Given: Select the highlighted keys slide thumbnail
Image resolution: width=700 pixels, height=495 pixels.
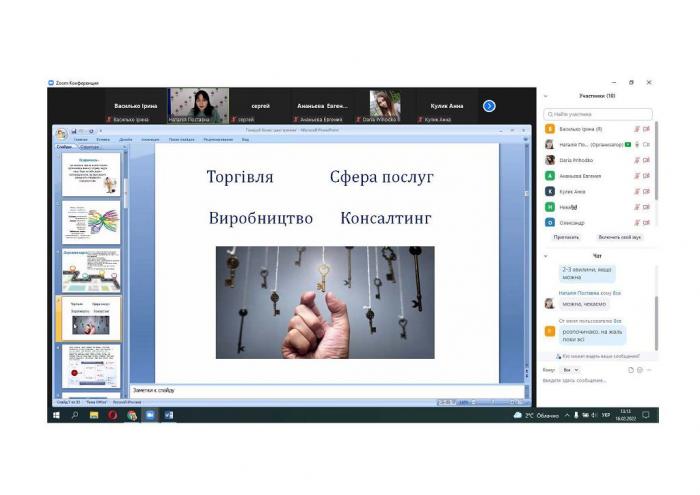Looking at the screenshot, I should pyautogui.click(x=91, y=318).
